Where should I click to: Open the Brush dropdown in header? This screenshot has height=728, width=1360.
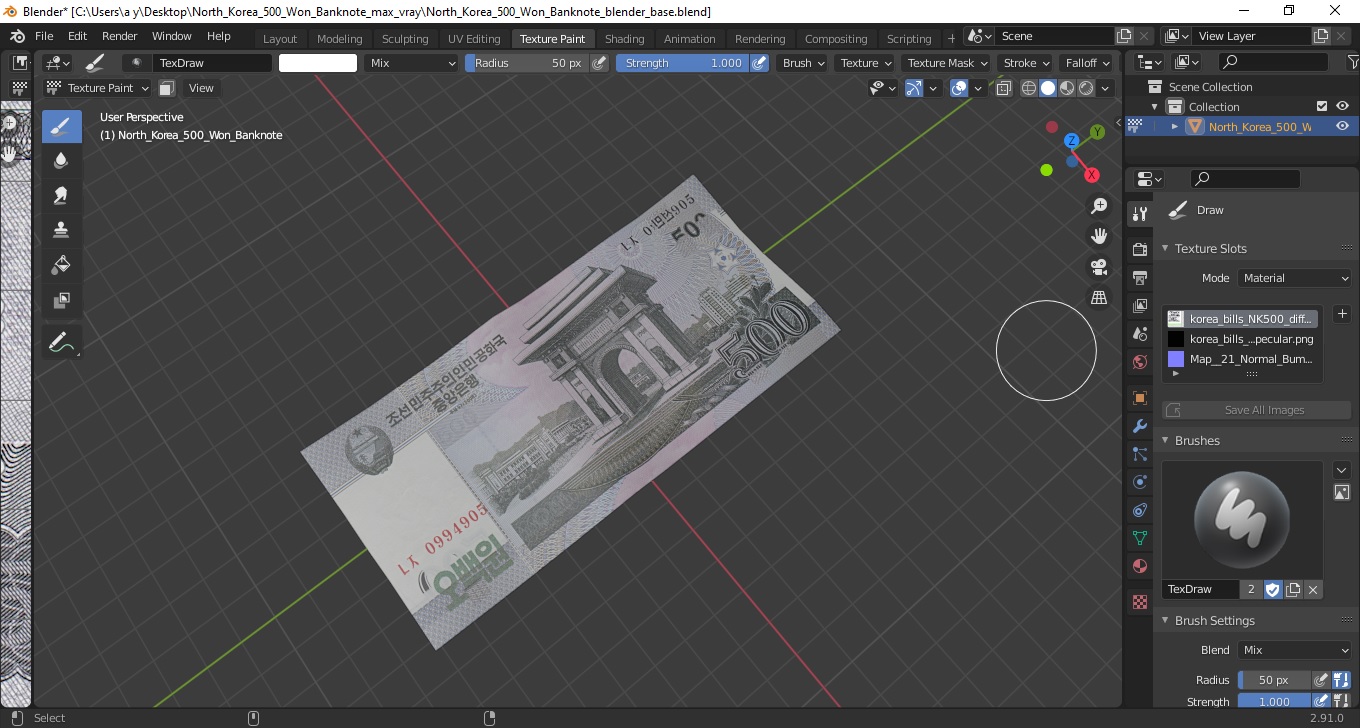[x=803, y=63]
